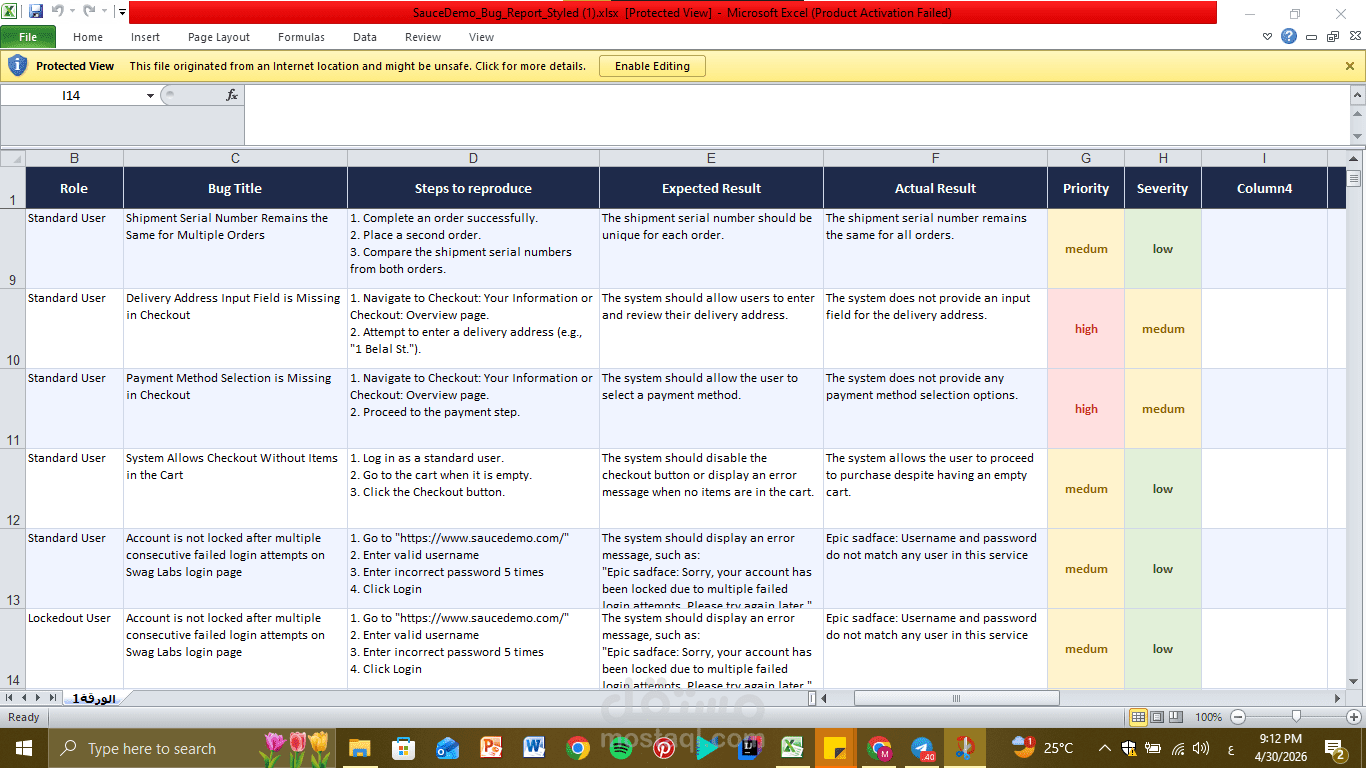Viewport: 1366px width, 768px height.
Task: Click the Enable Editing button
Action: pyautogui.click(x=652, y=66)
